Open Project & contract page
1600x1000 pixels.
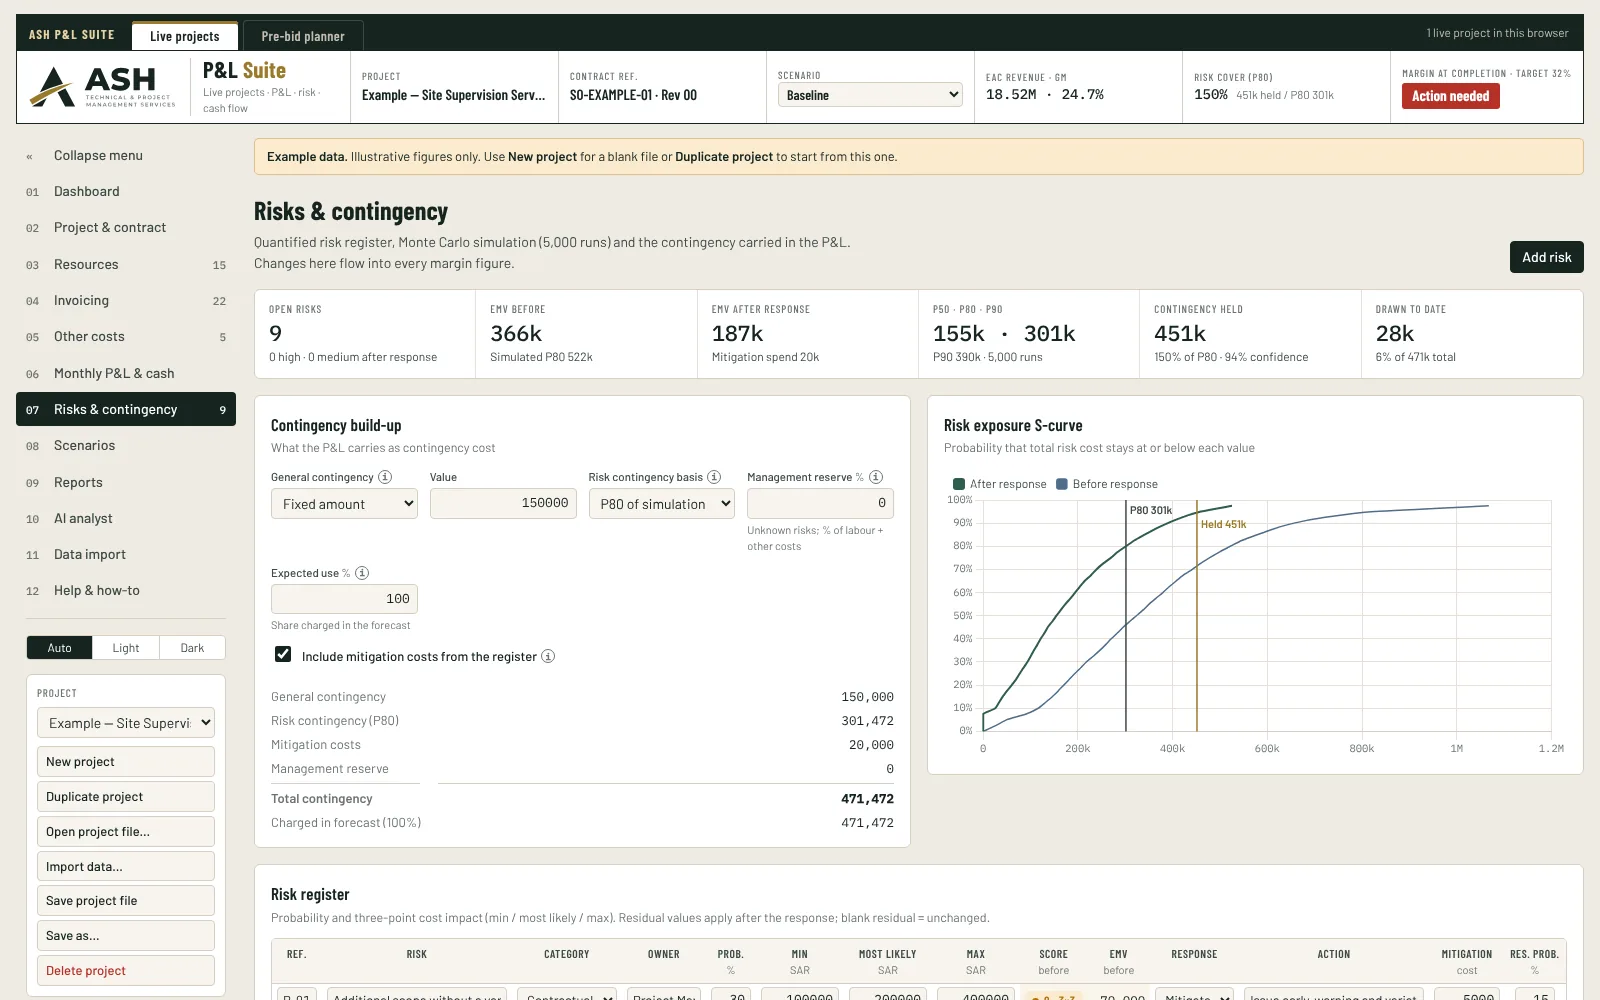pyautogui.click(x=126, y=228)
